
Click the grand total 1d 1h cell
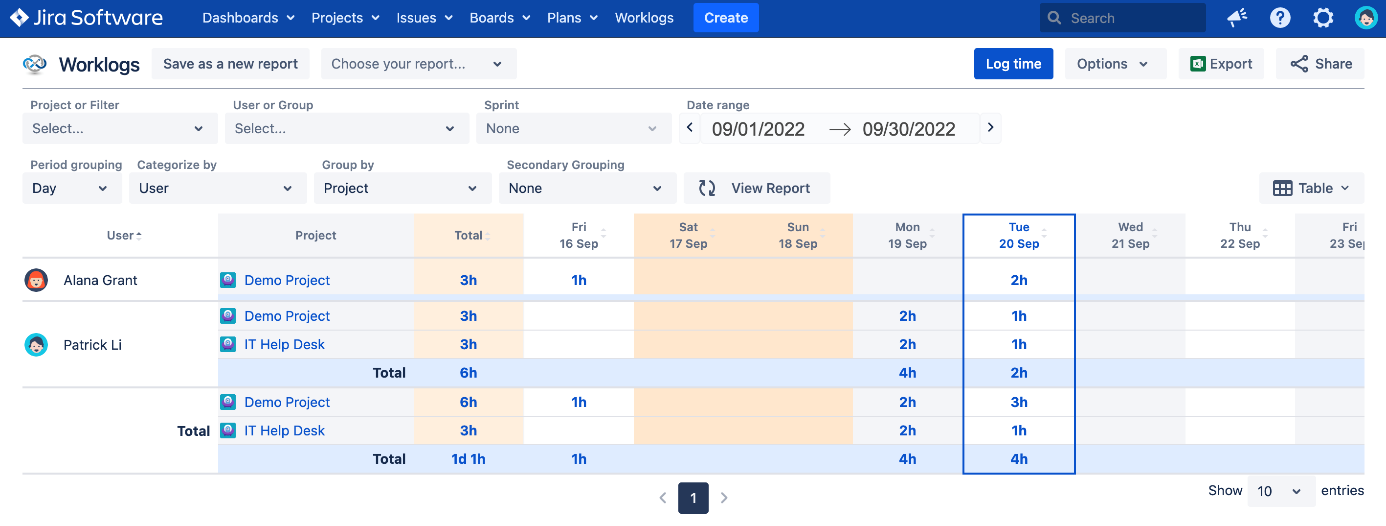coord(468,459)
